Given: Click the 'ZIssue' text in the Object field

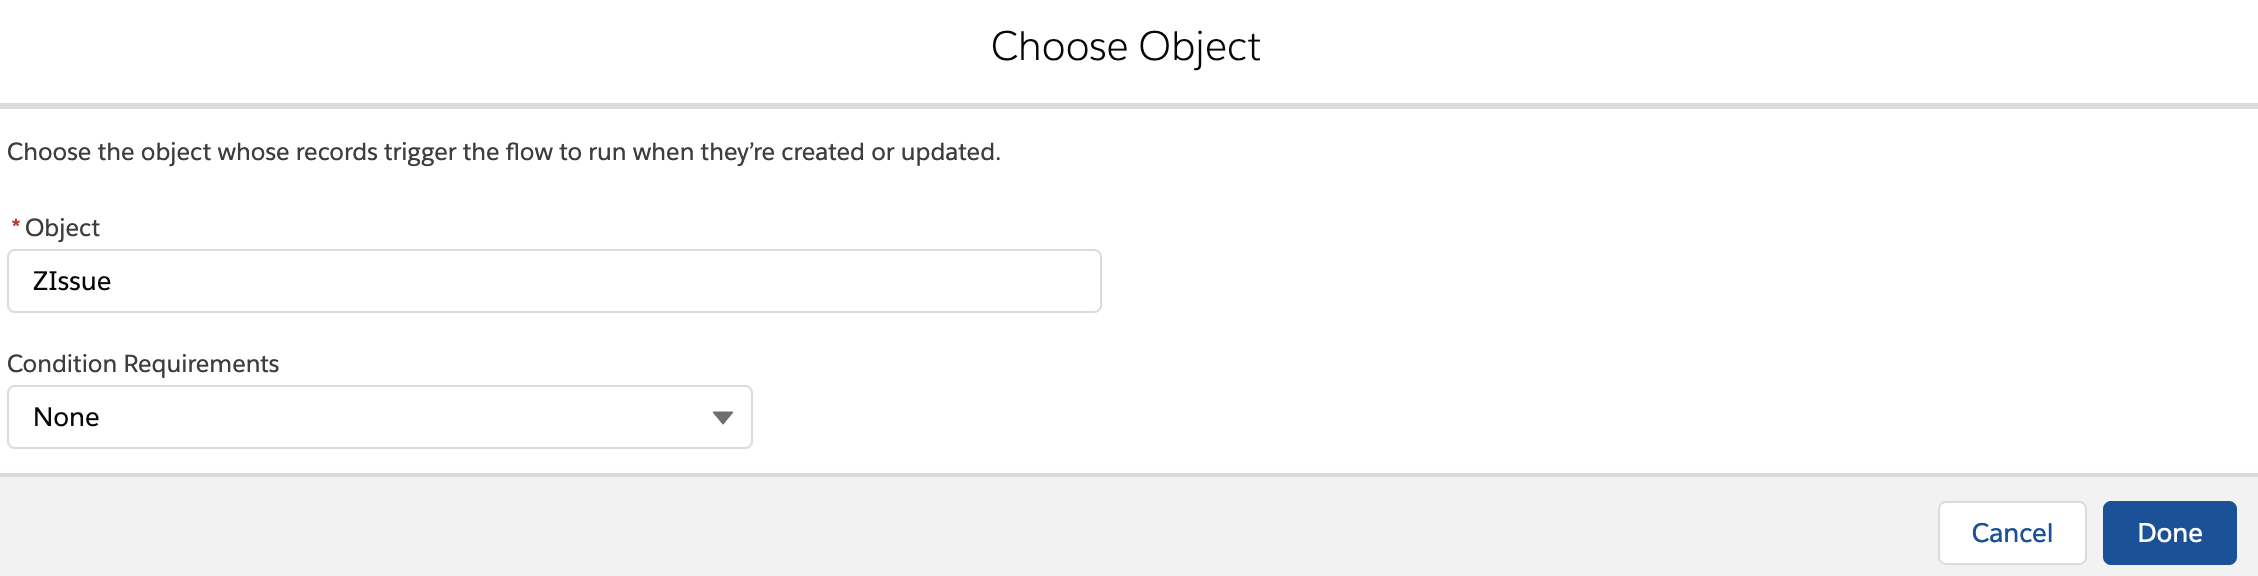Looking at the screenshot, I should point(72,281).
